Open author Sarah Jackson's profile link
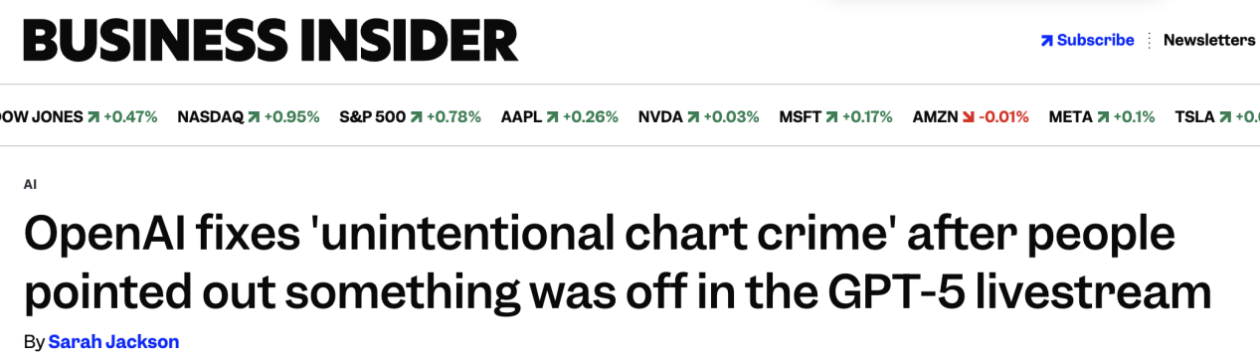This screenshot has height=362, width=1260. 113,342
